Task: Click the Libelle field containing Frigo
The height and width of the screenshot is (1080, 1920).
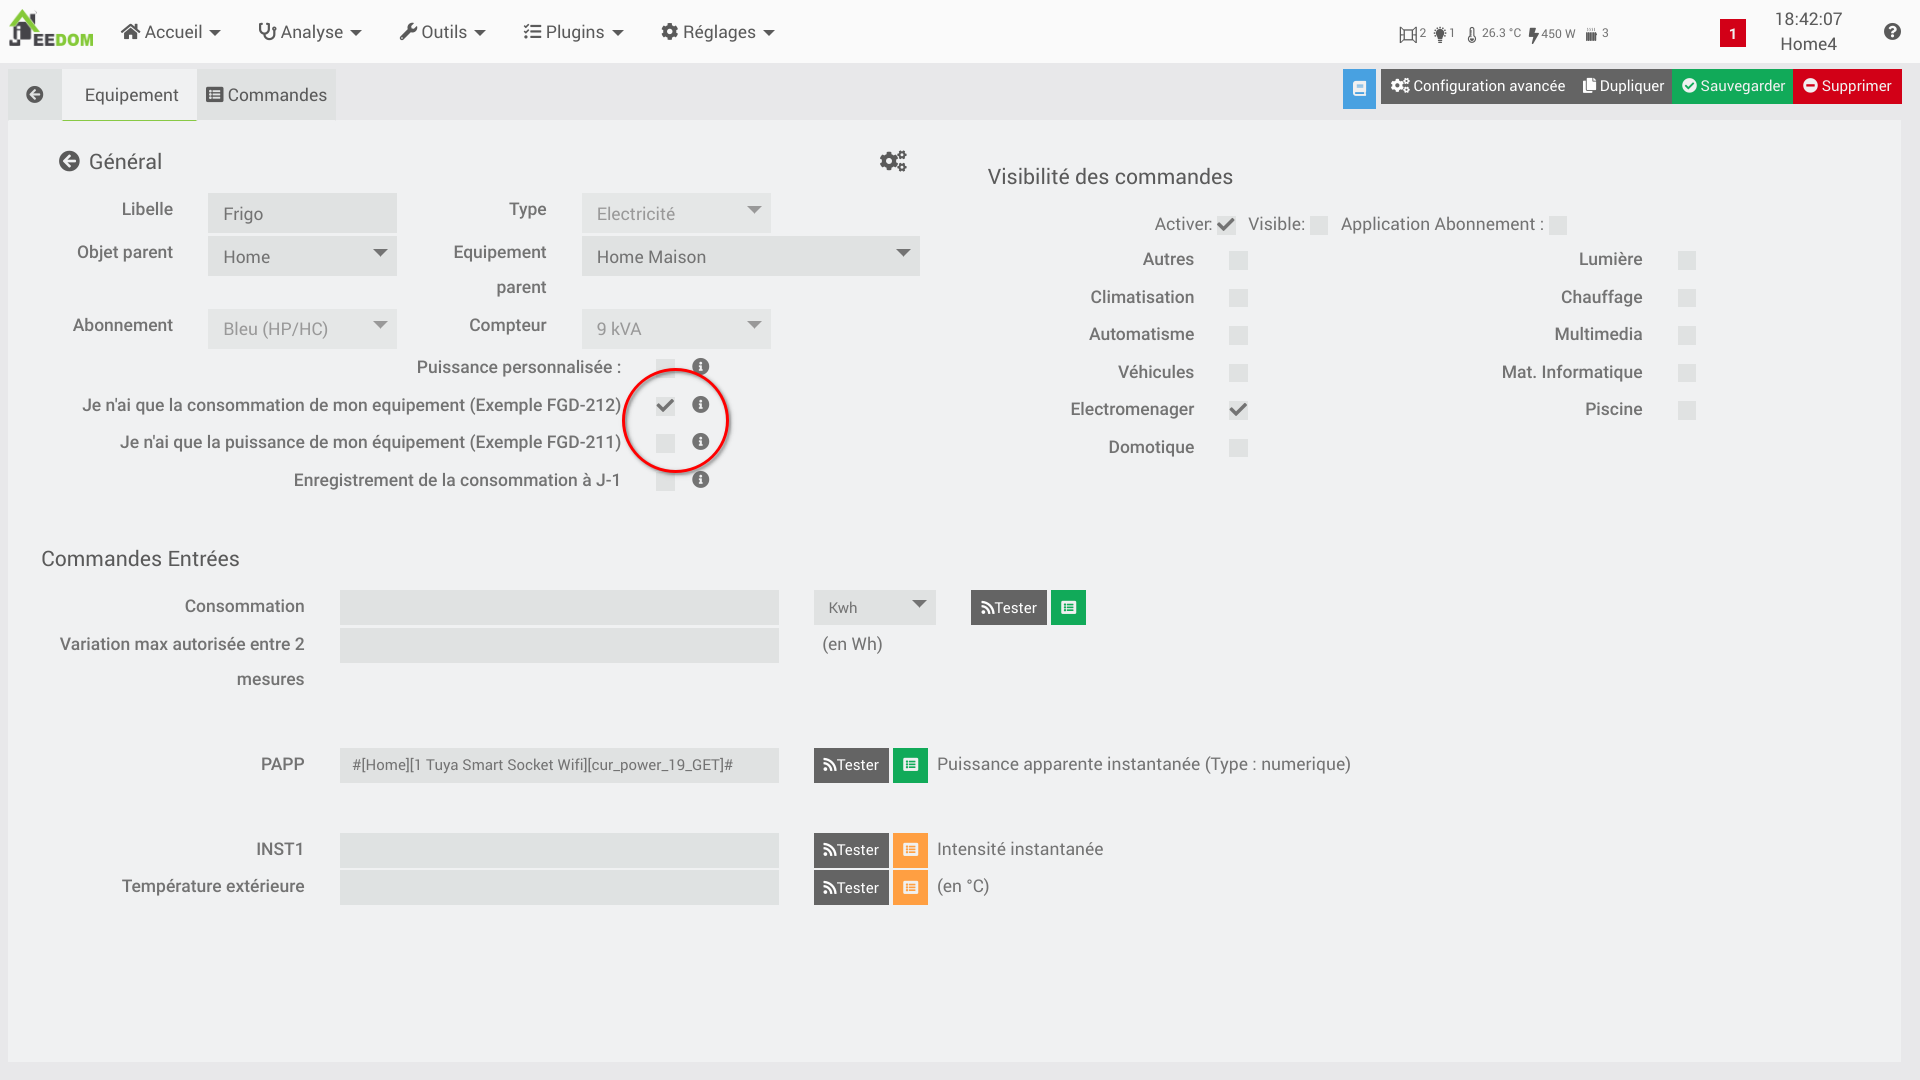Action: [x=301, y=213]
